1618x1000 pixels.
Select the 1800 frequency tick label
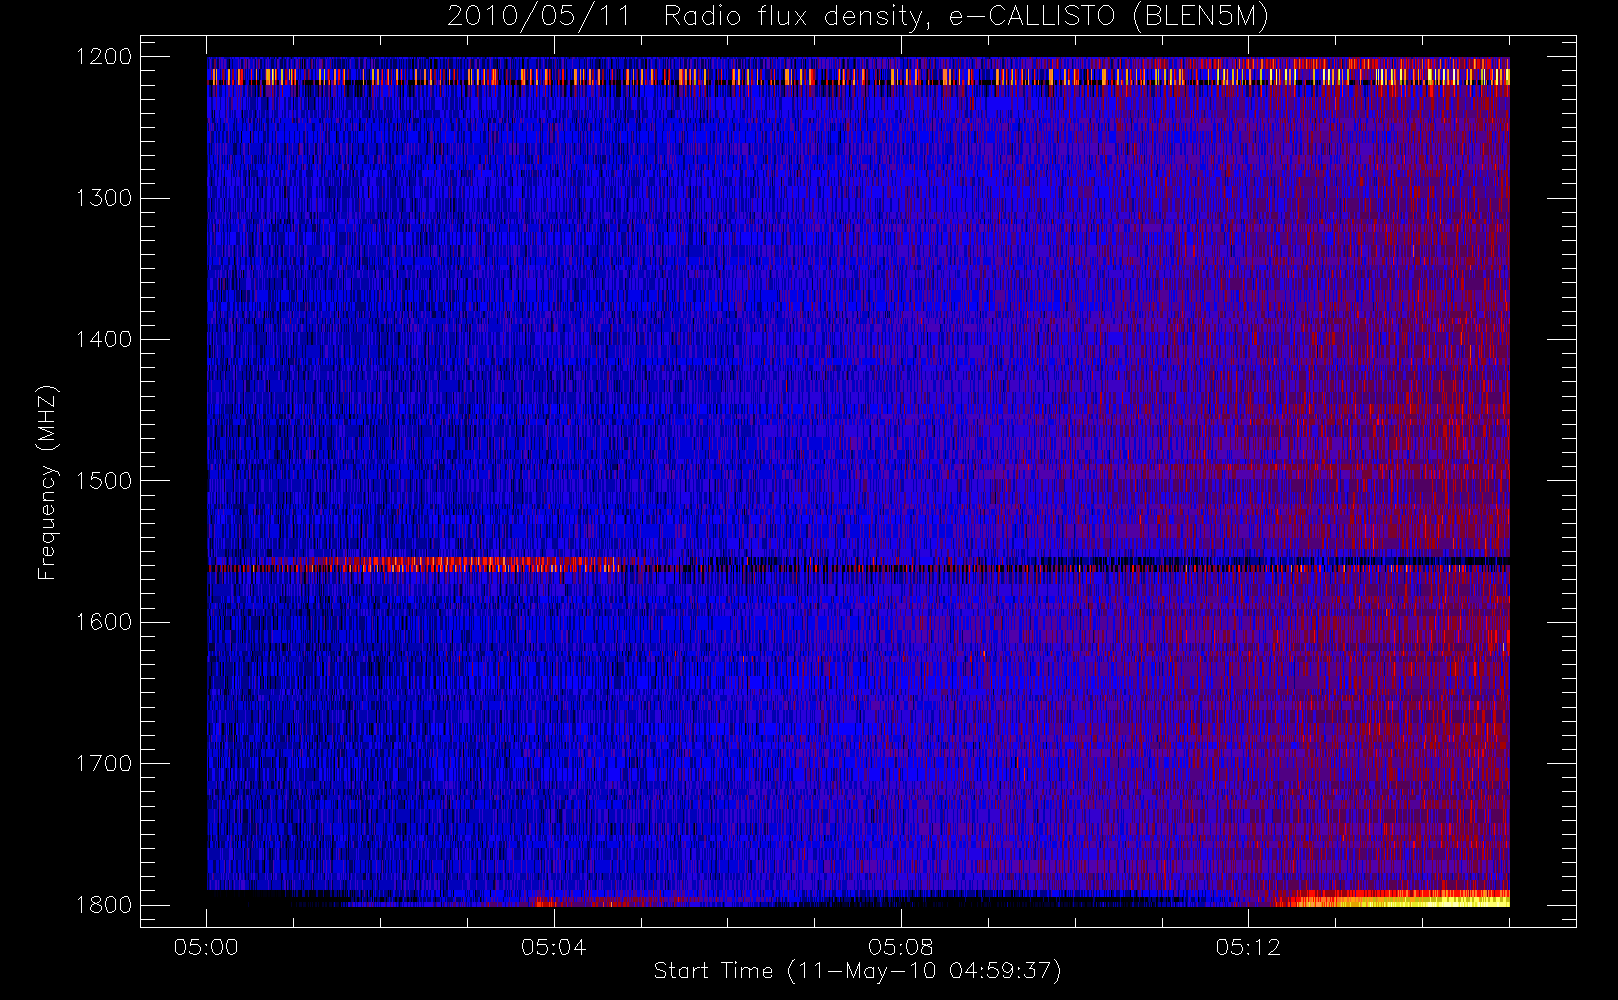pos(104,905)
